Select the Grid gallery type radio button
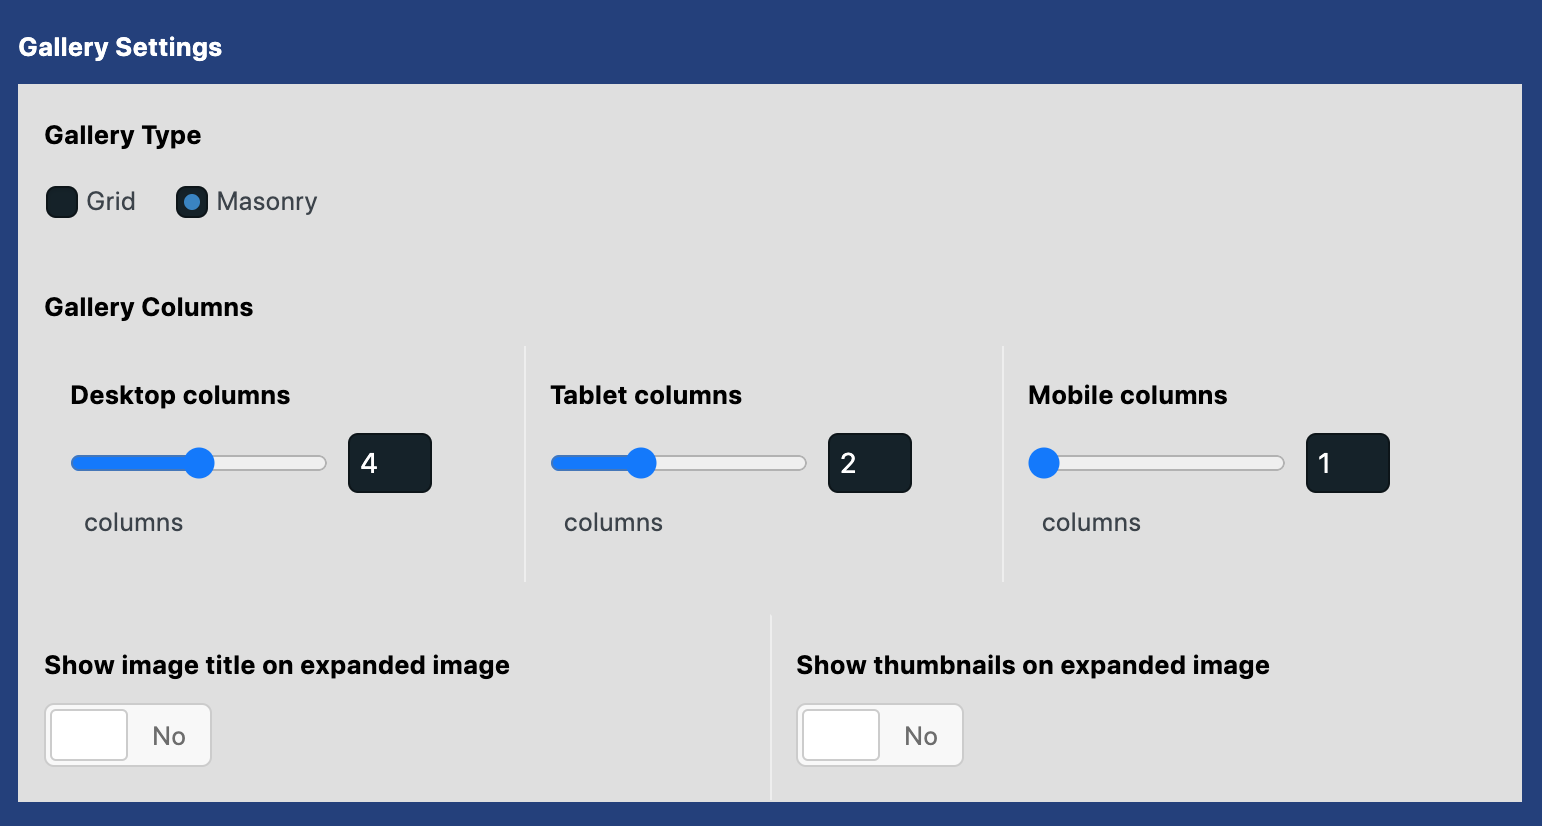1542x826 pixels. (x=62, y=202)
